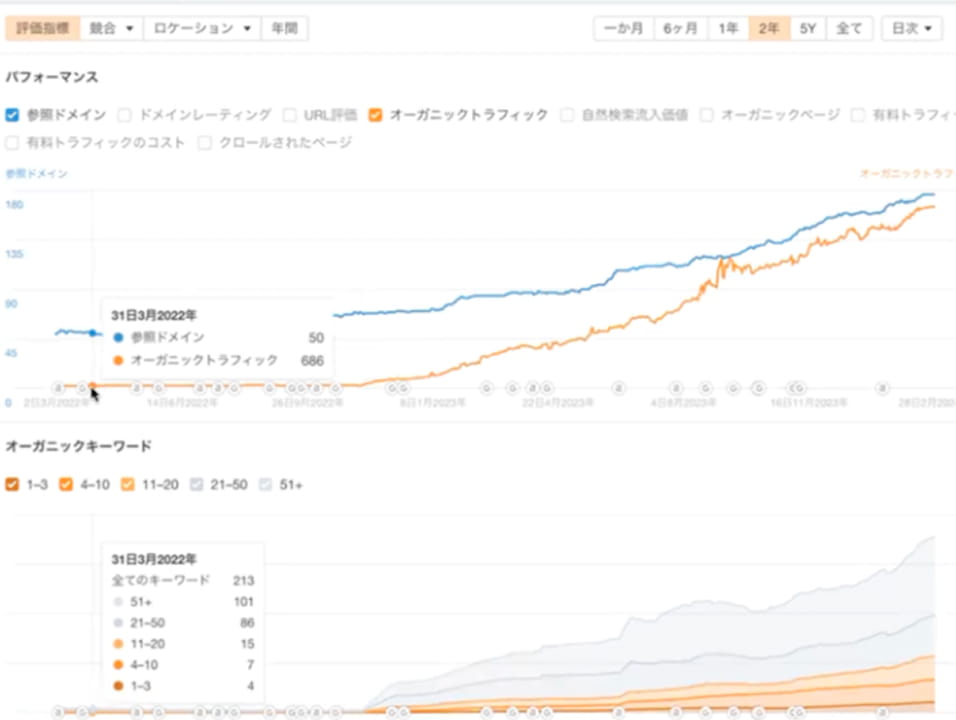This screenshot has width=956, height=720.
Task: Set range to 一か月
Action: (x=624, y=29)
